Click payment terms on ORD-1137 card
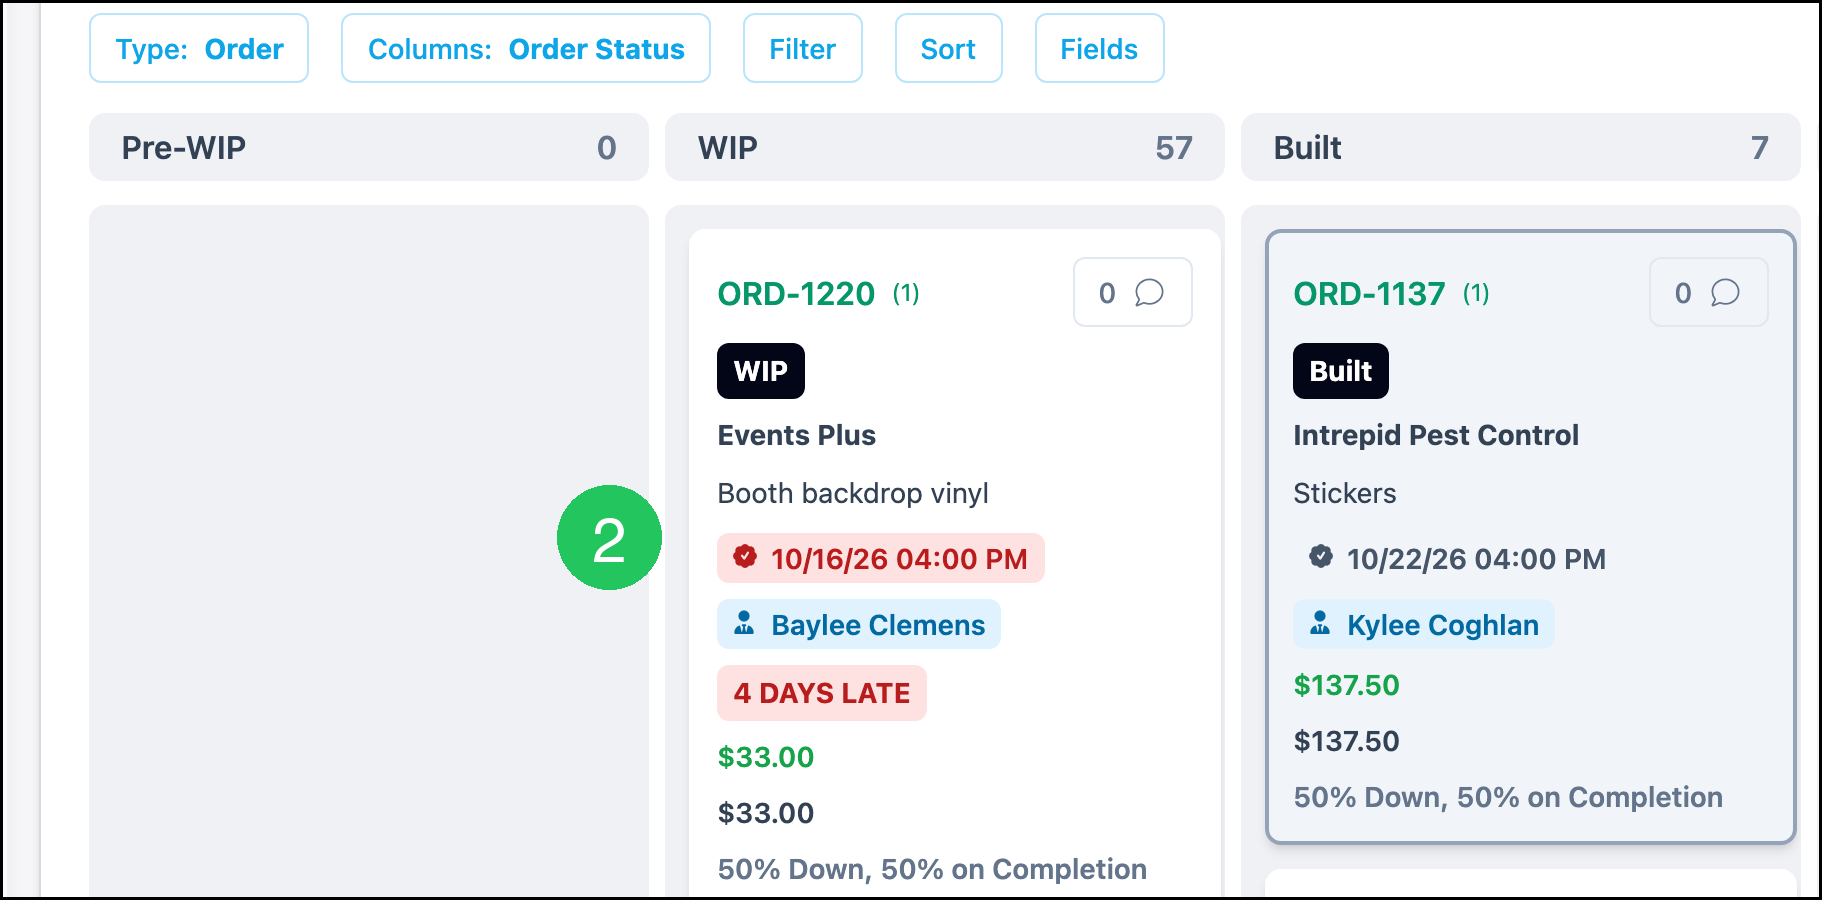Screen dimensions: 1822x900 click(x=1508, y=797)
